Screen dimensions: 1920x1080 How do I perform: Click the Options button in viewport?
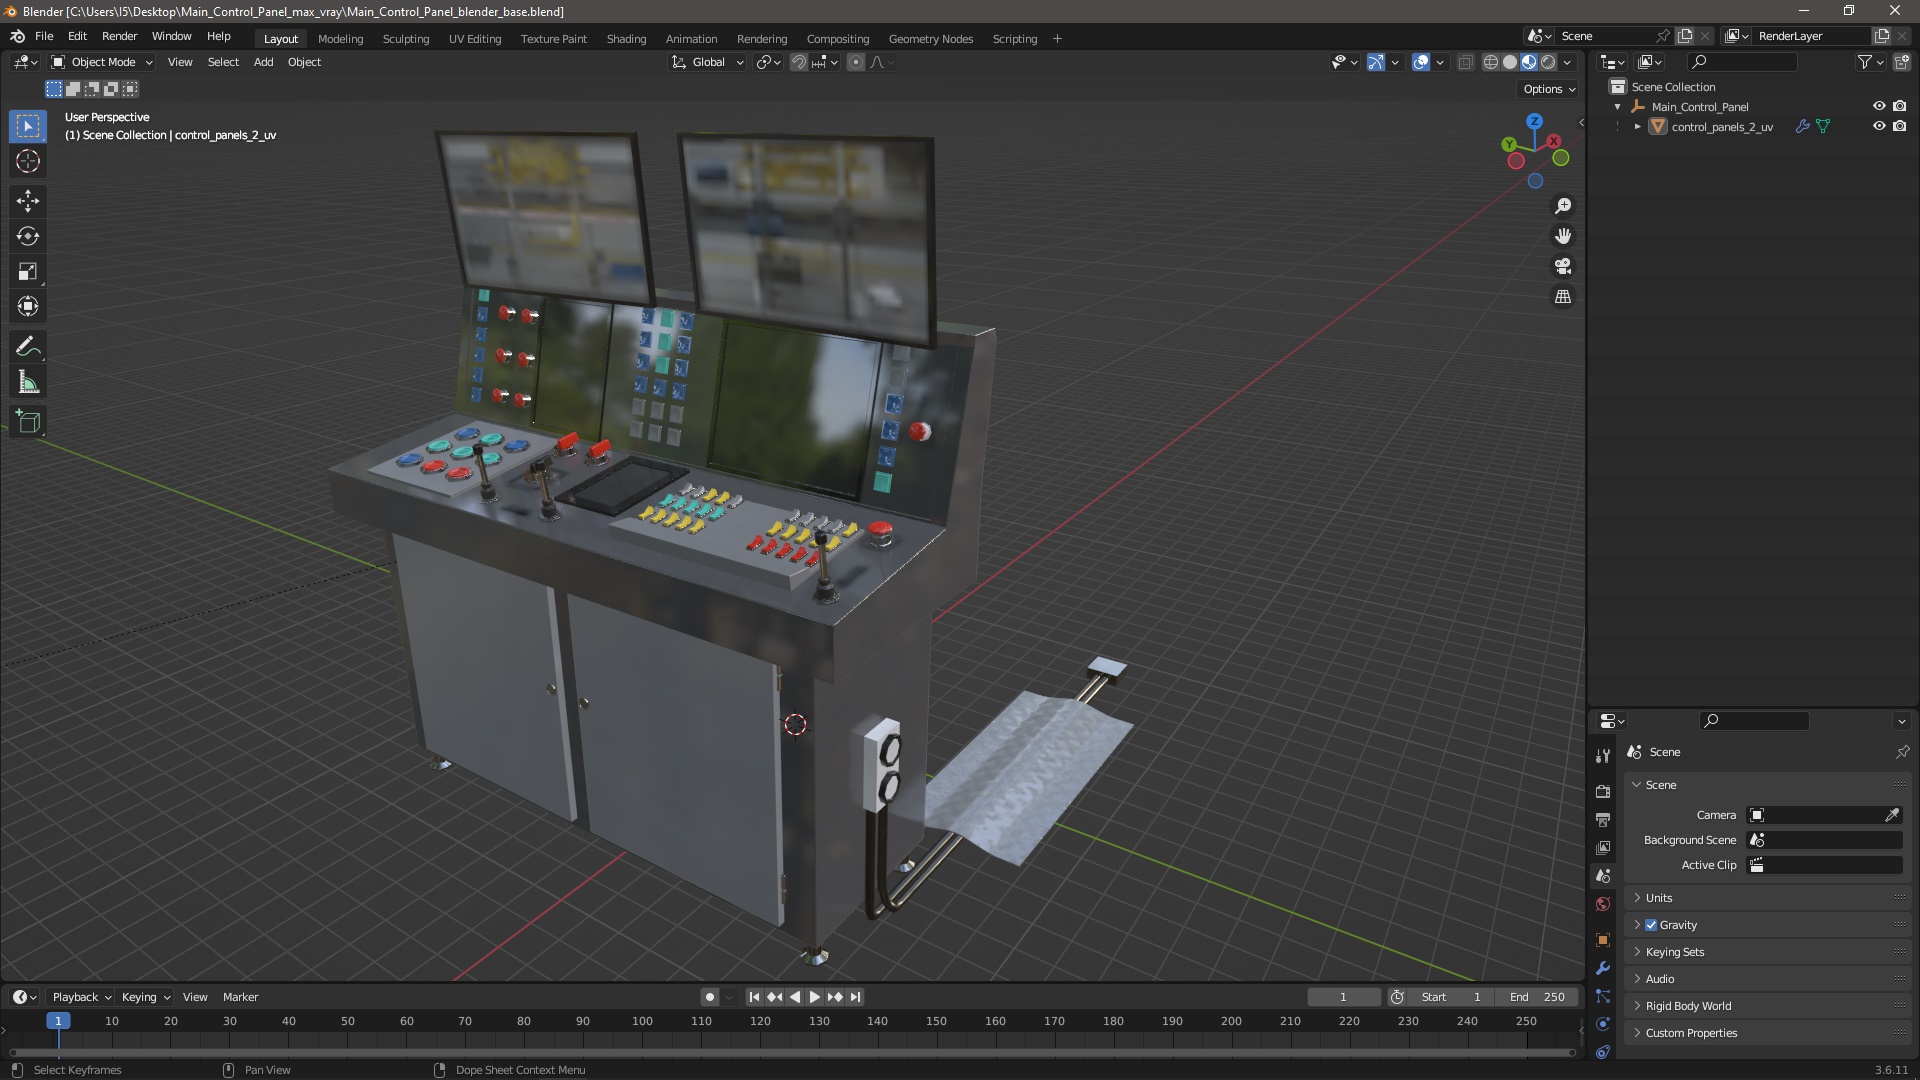(1548, 89)
